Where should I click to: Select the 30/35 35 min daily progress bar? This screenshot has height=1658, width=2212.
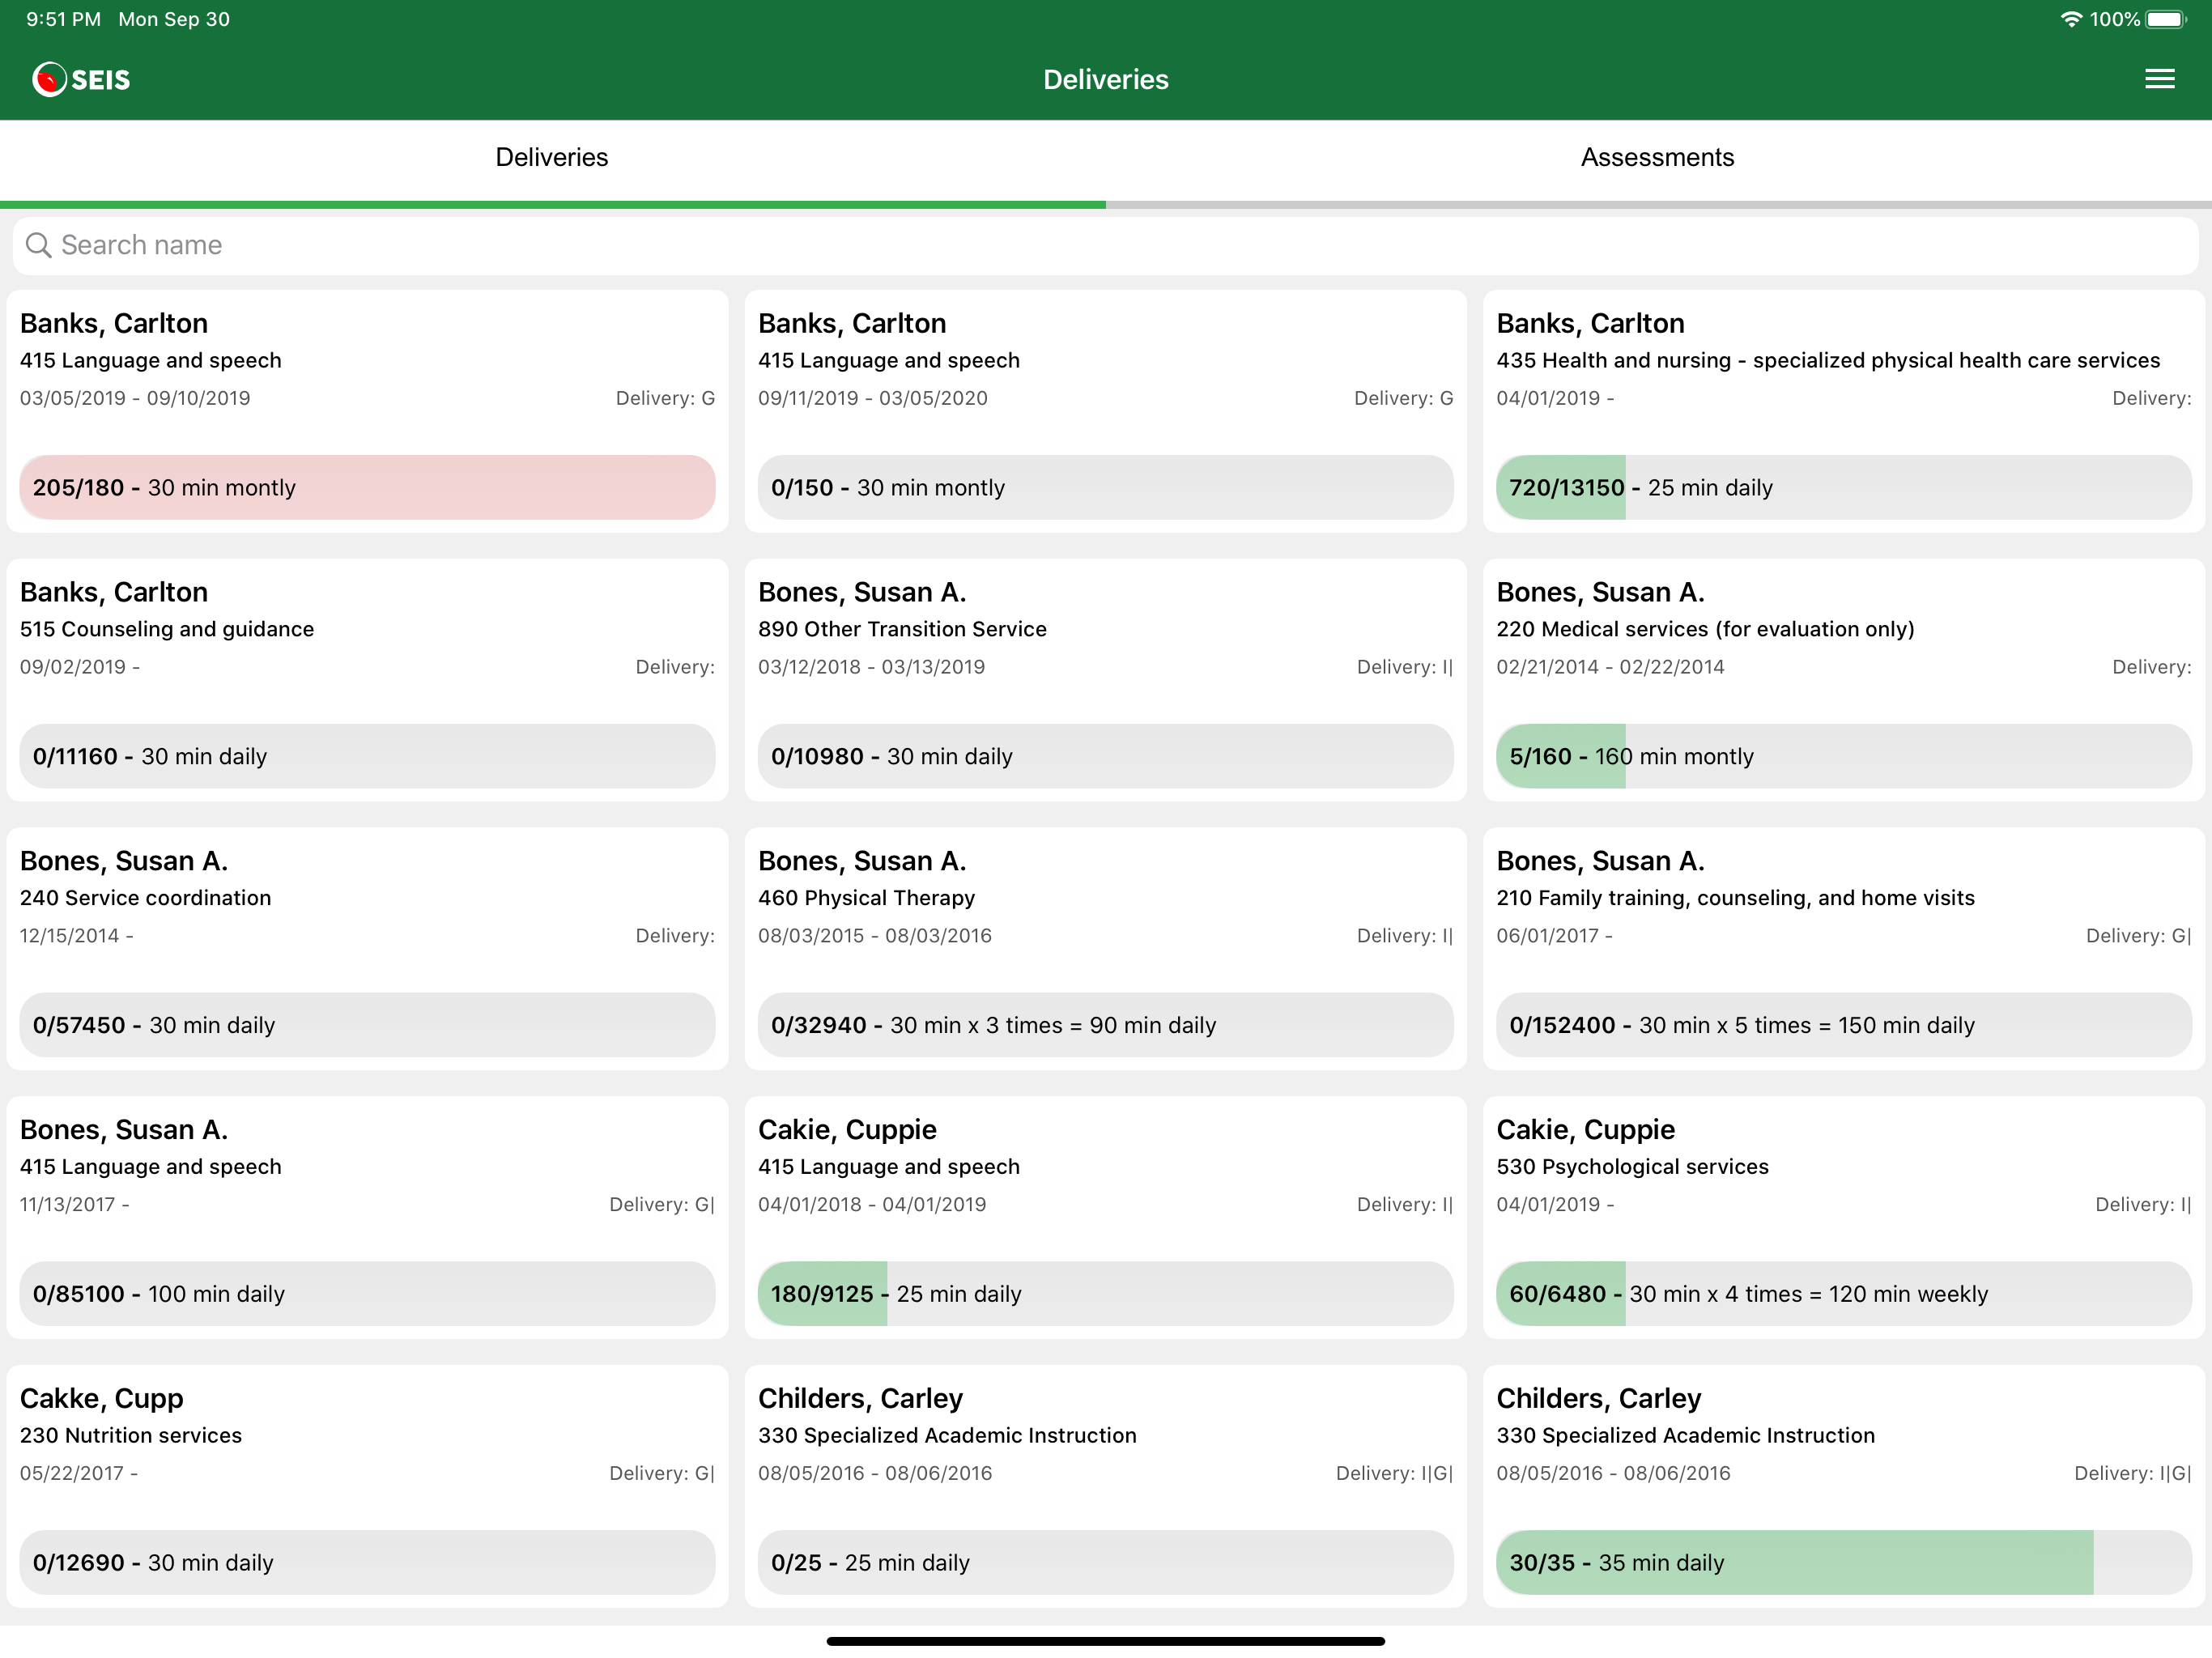pyautogui.click(x=1843, y=1562)
